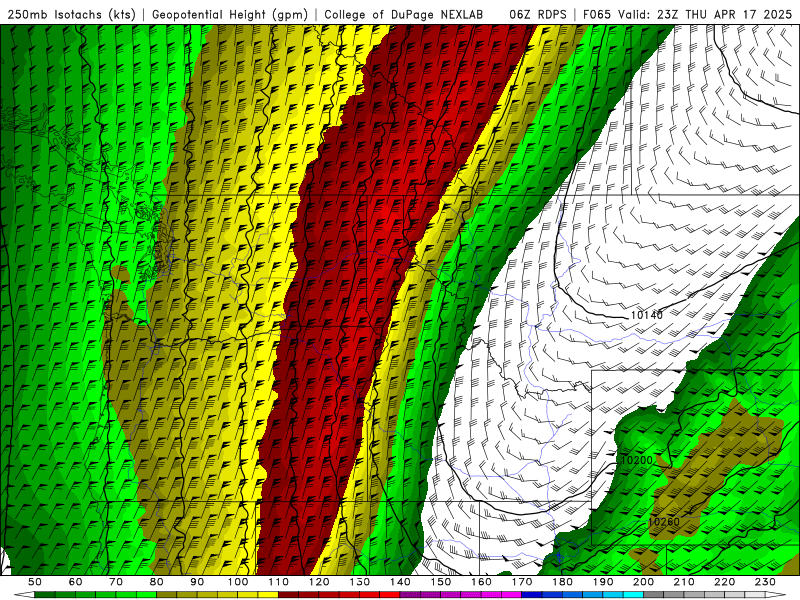This screenshot has height=600, width=800.
Task: Click the 70 value on color scale
Action: [116, 582]
